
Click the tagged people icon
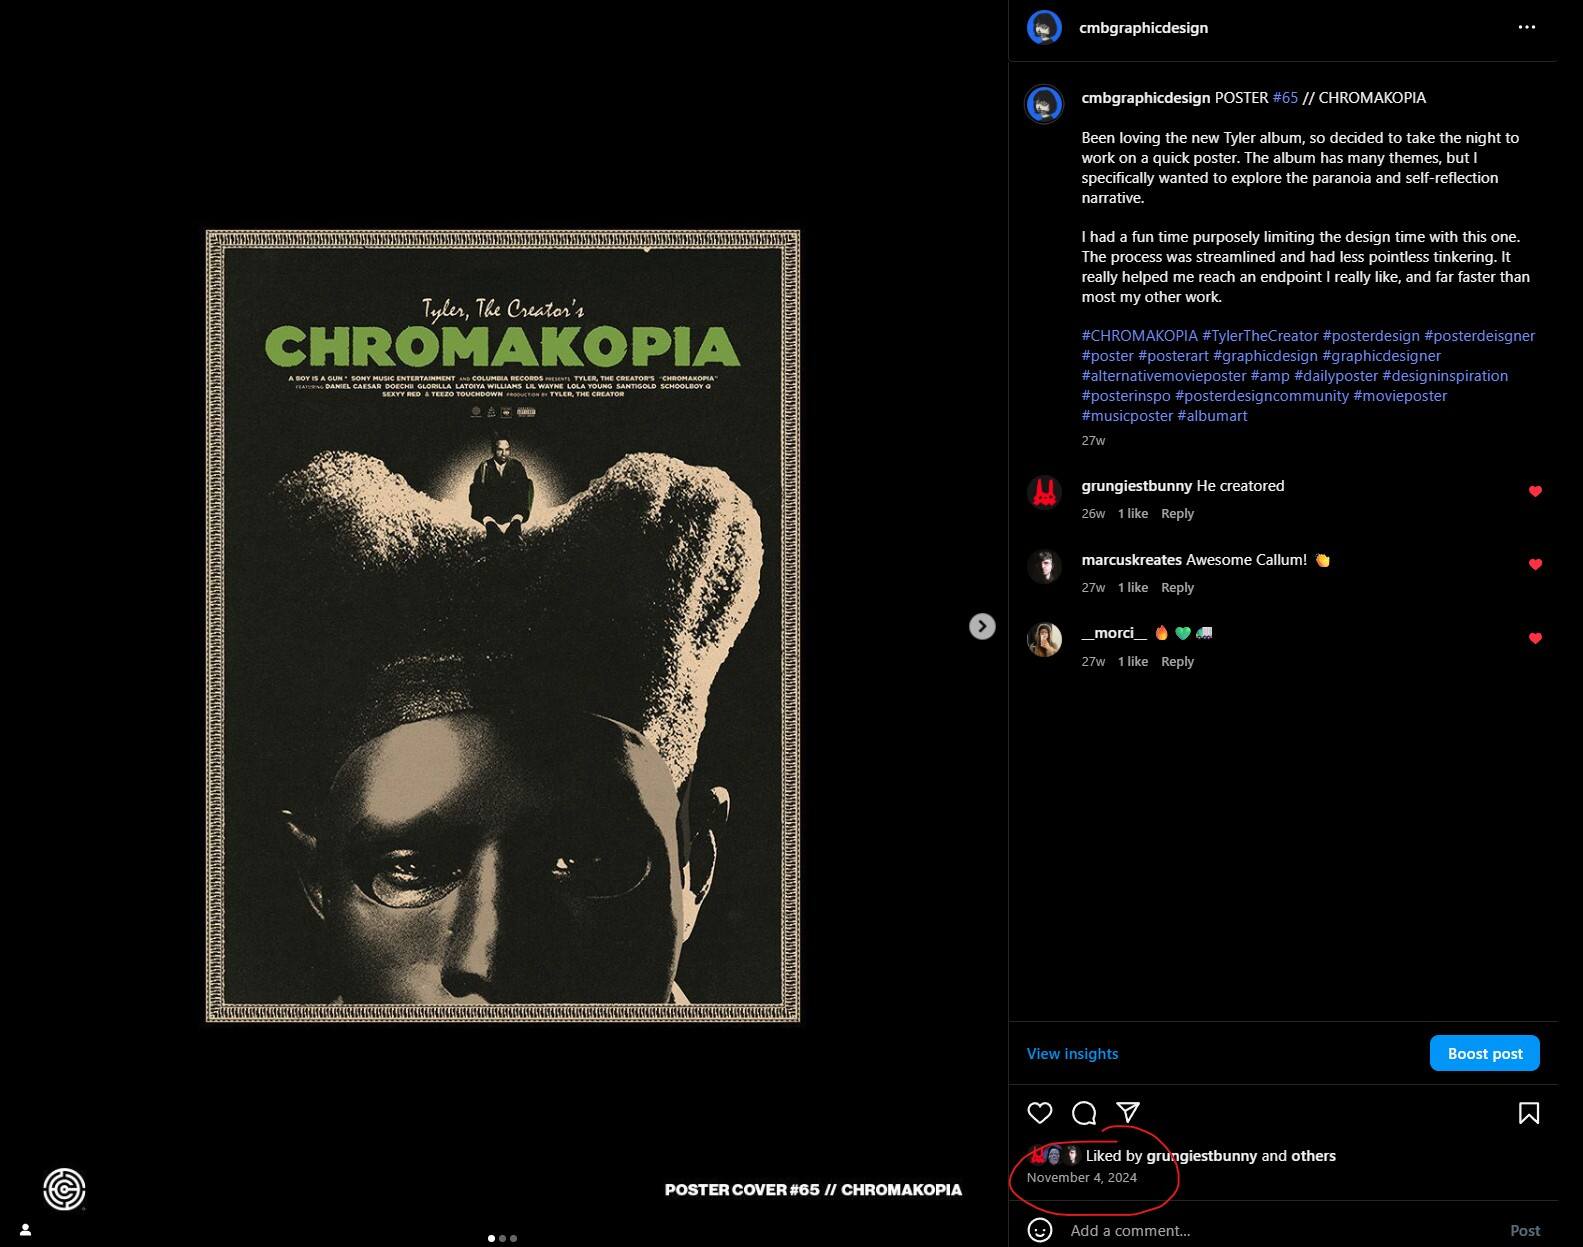click(x=26, y=1230)
